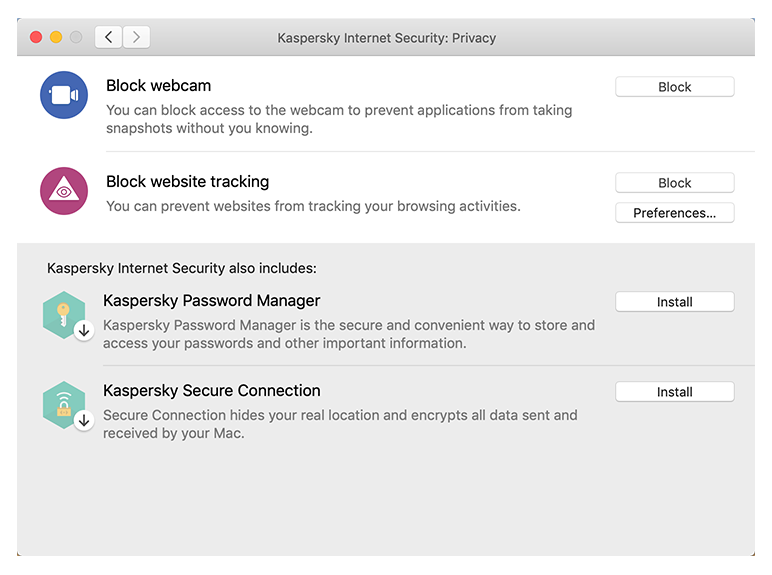
Task: Click the download arrow badge on Password Manager
Action: coord(84,330)
